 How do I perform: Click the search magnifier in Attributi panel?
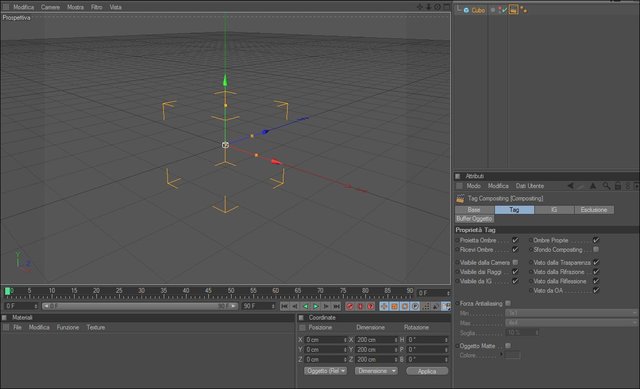pyautogui.click(x=606, y=186)
